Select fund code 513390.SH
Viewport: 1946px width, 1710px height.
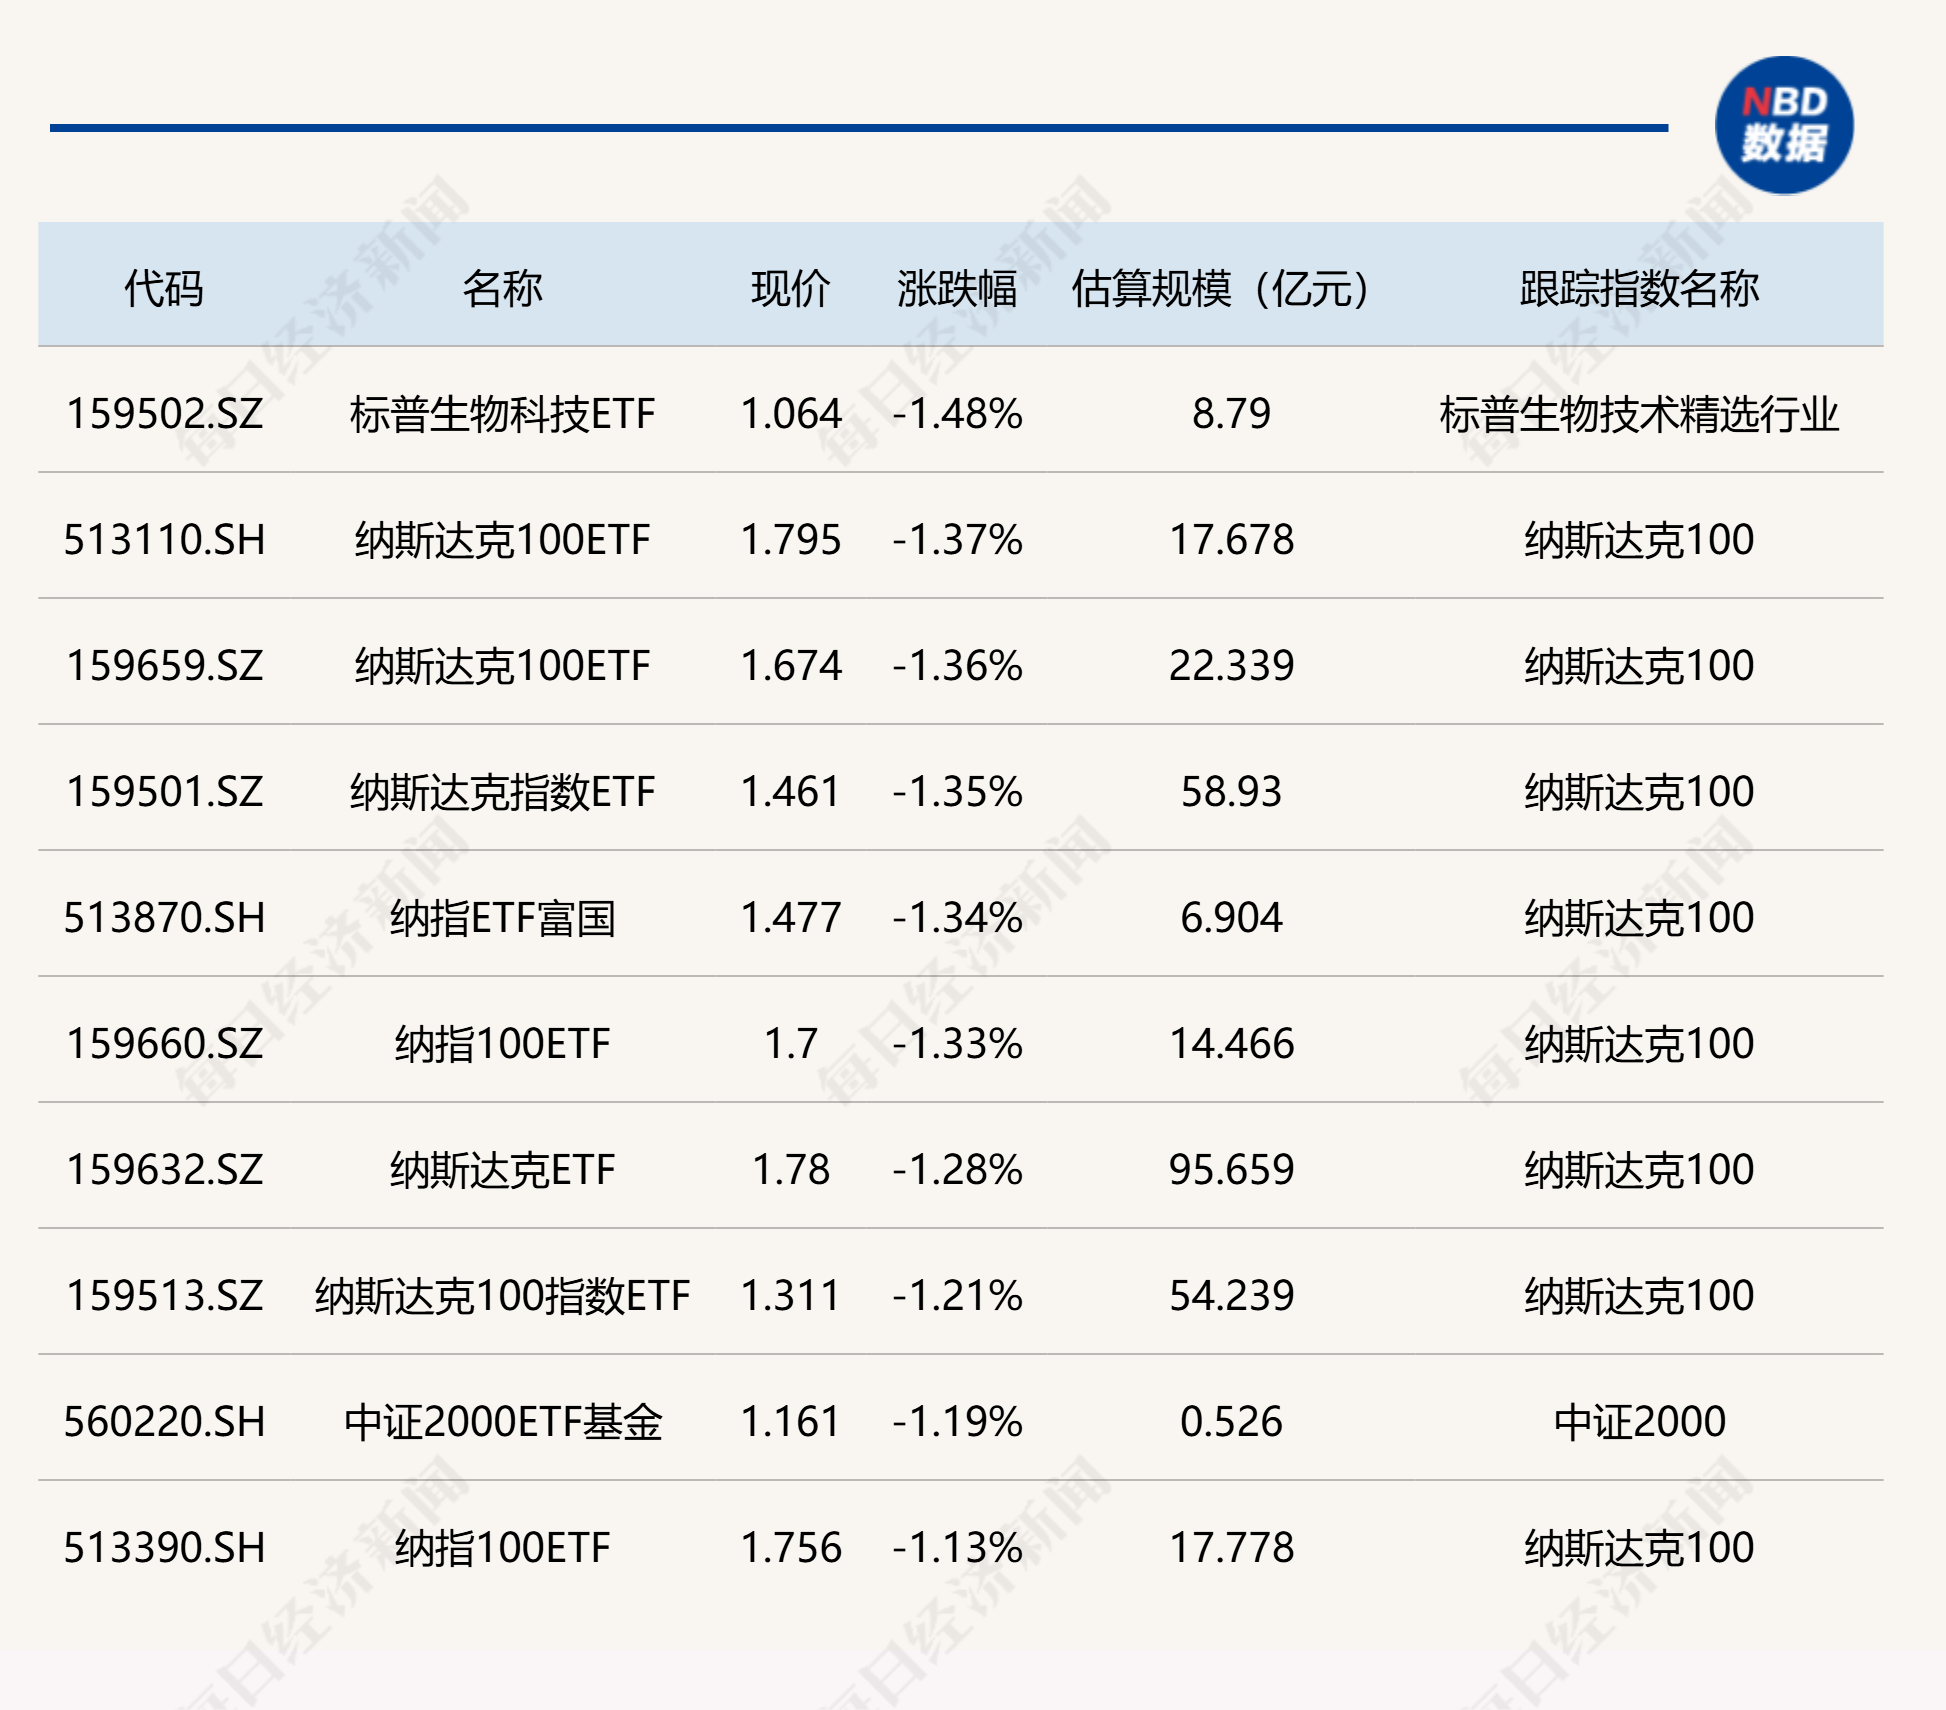pyautogui.click(x=164, y=1548)
